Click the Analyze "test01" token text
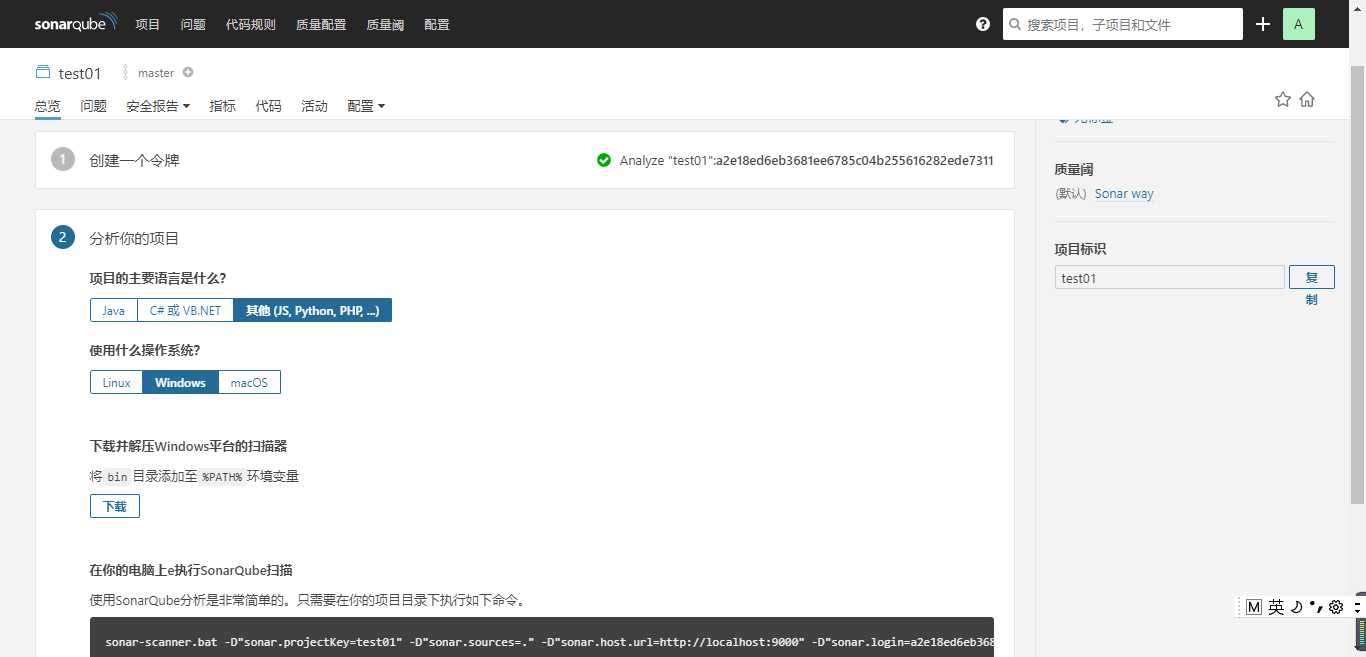The image size is (1366, 657). tap(806, 160)
